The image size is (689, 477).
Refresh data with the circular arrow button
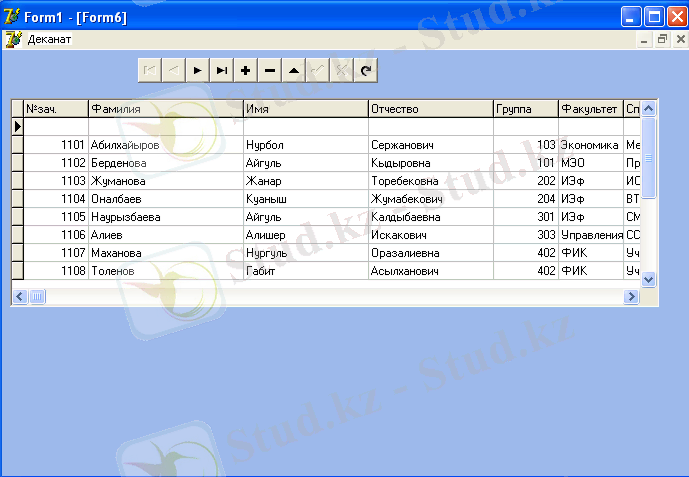[x=366, y=70]
